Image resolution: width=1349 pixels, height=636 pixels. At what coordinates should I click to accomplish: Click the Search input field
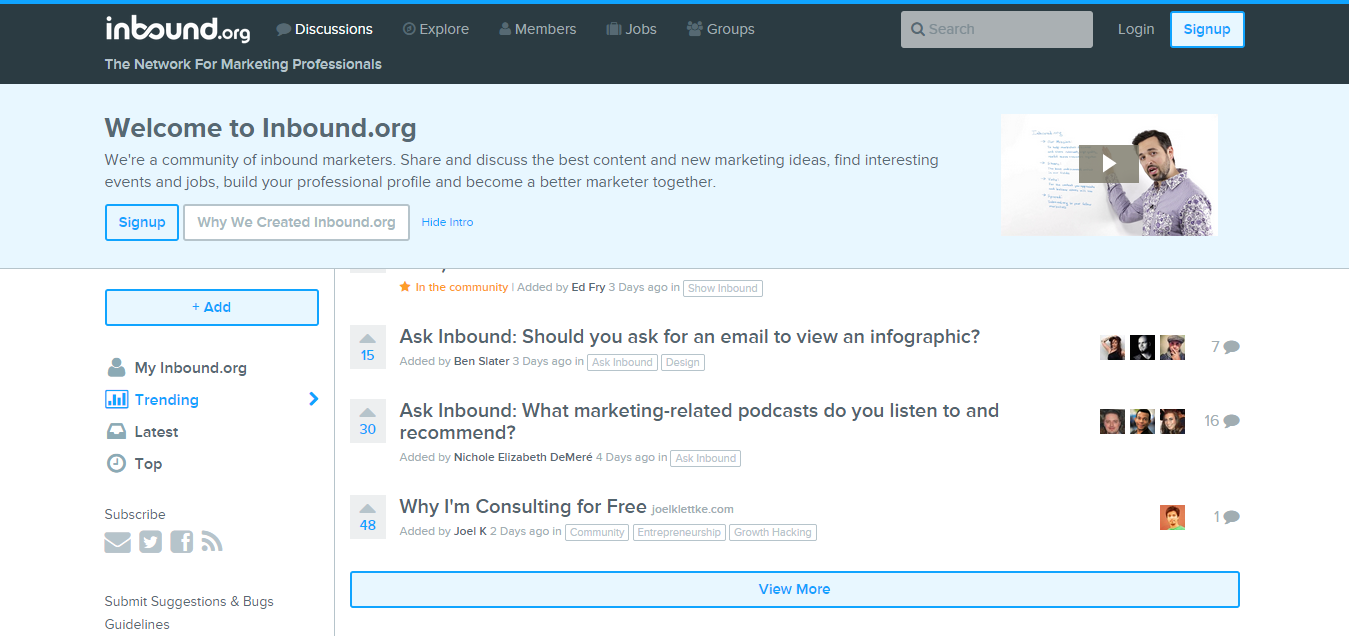(997, 29)
